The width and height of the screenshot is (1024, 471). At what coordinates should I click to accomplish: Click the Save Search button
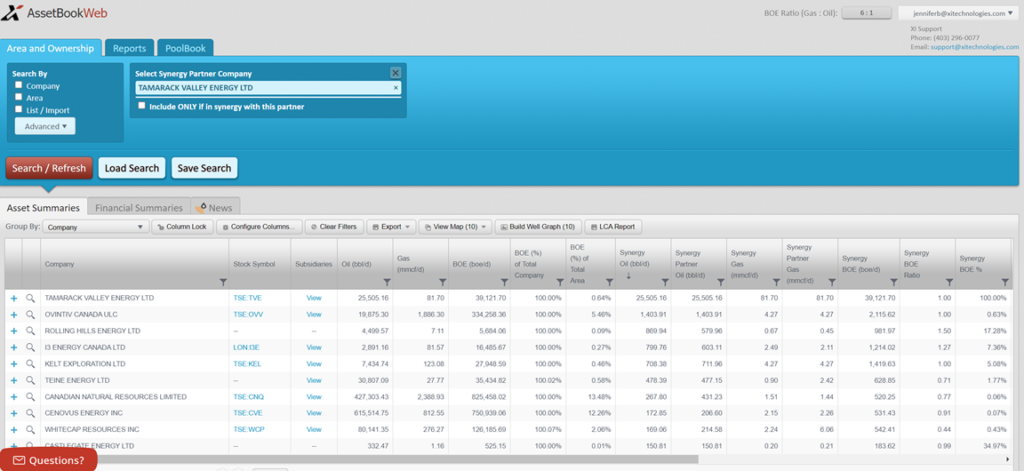tap(204, 168)
